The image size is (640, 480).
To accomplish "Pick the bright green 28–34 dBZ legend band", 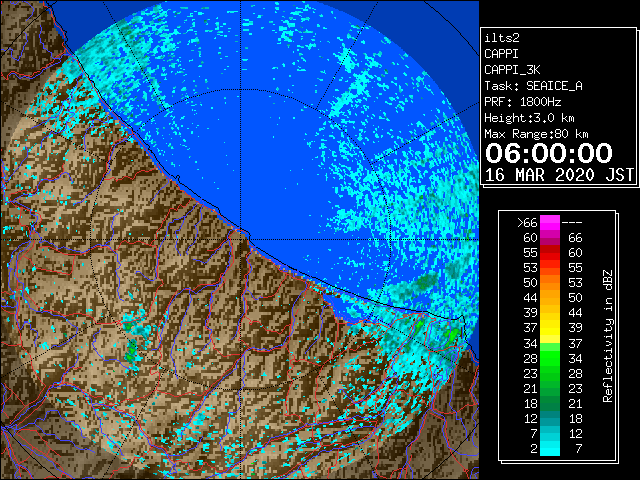I will 550,358.
